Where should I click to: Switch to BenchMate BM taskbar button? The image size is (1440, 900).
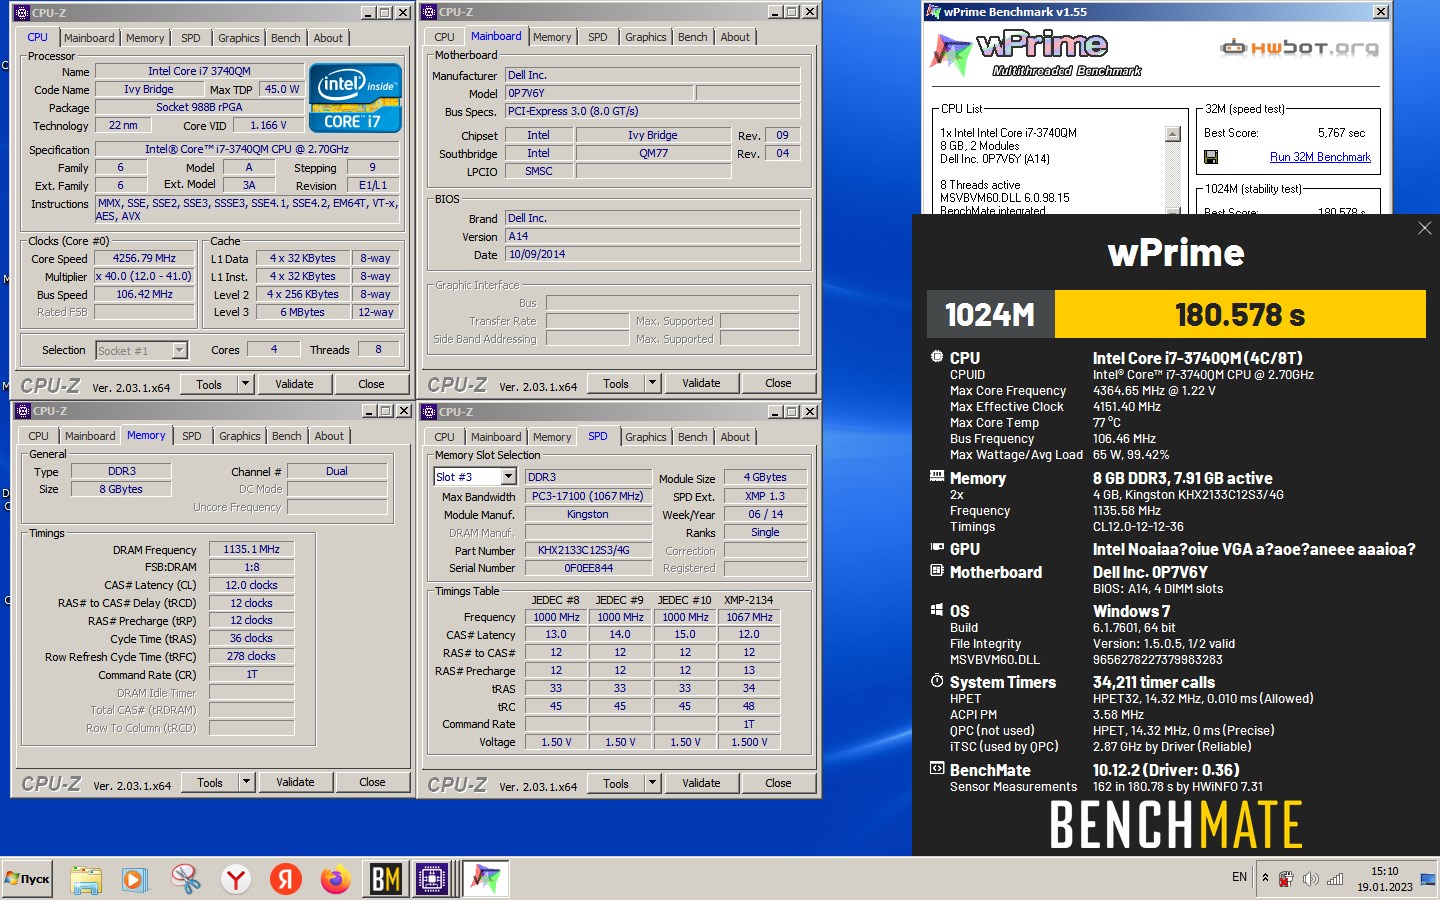(386, 879)
